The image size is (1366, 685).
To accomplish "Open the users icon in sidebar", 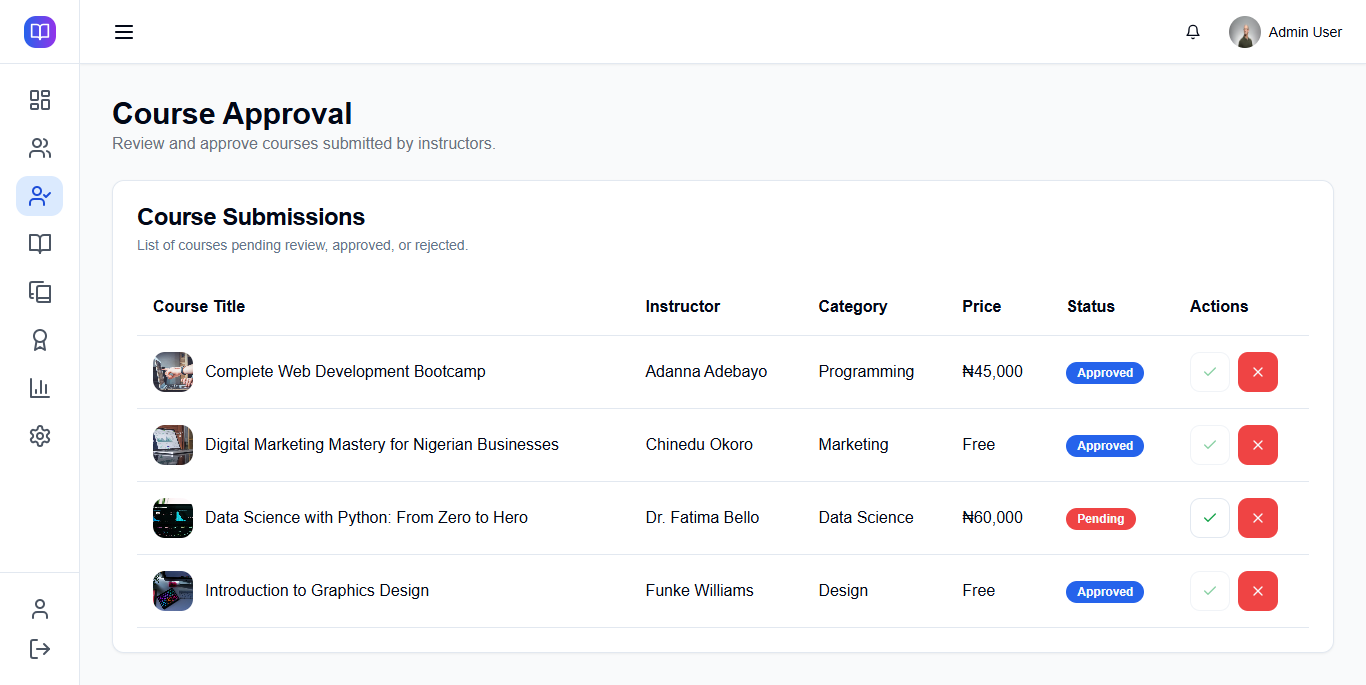I will click(40, 148).
